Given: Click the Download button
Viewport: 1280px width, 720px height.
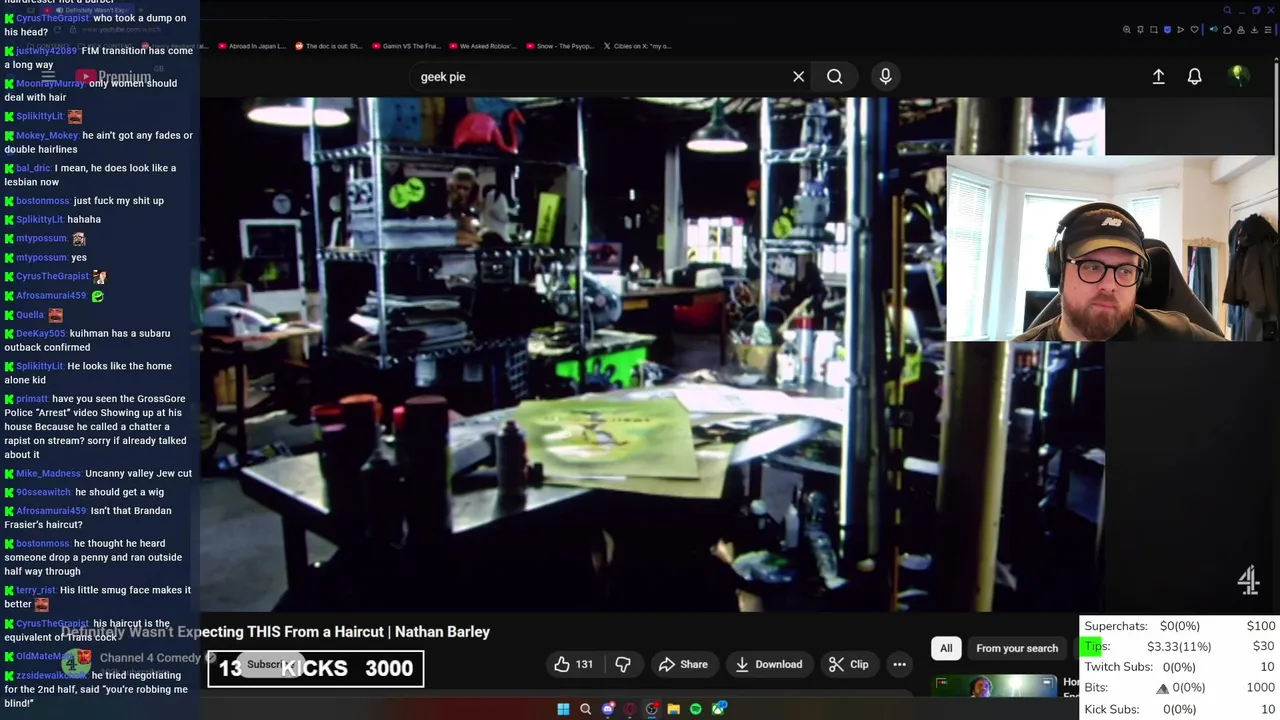Looking at the screenshot, I should point(768,664).
